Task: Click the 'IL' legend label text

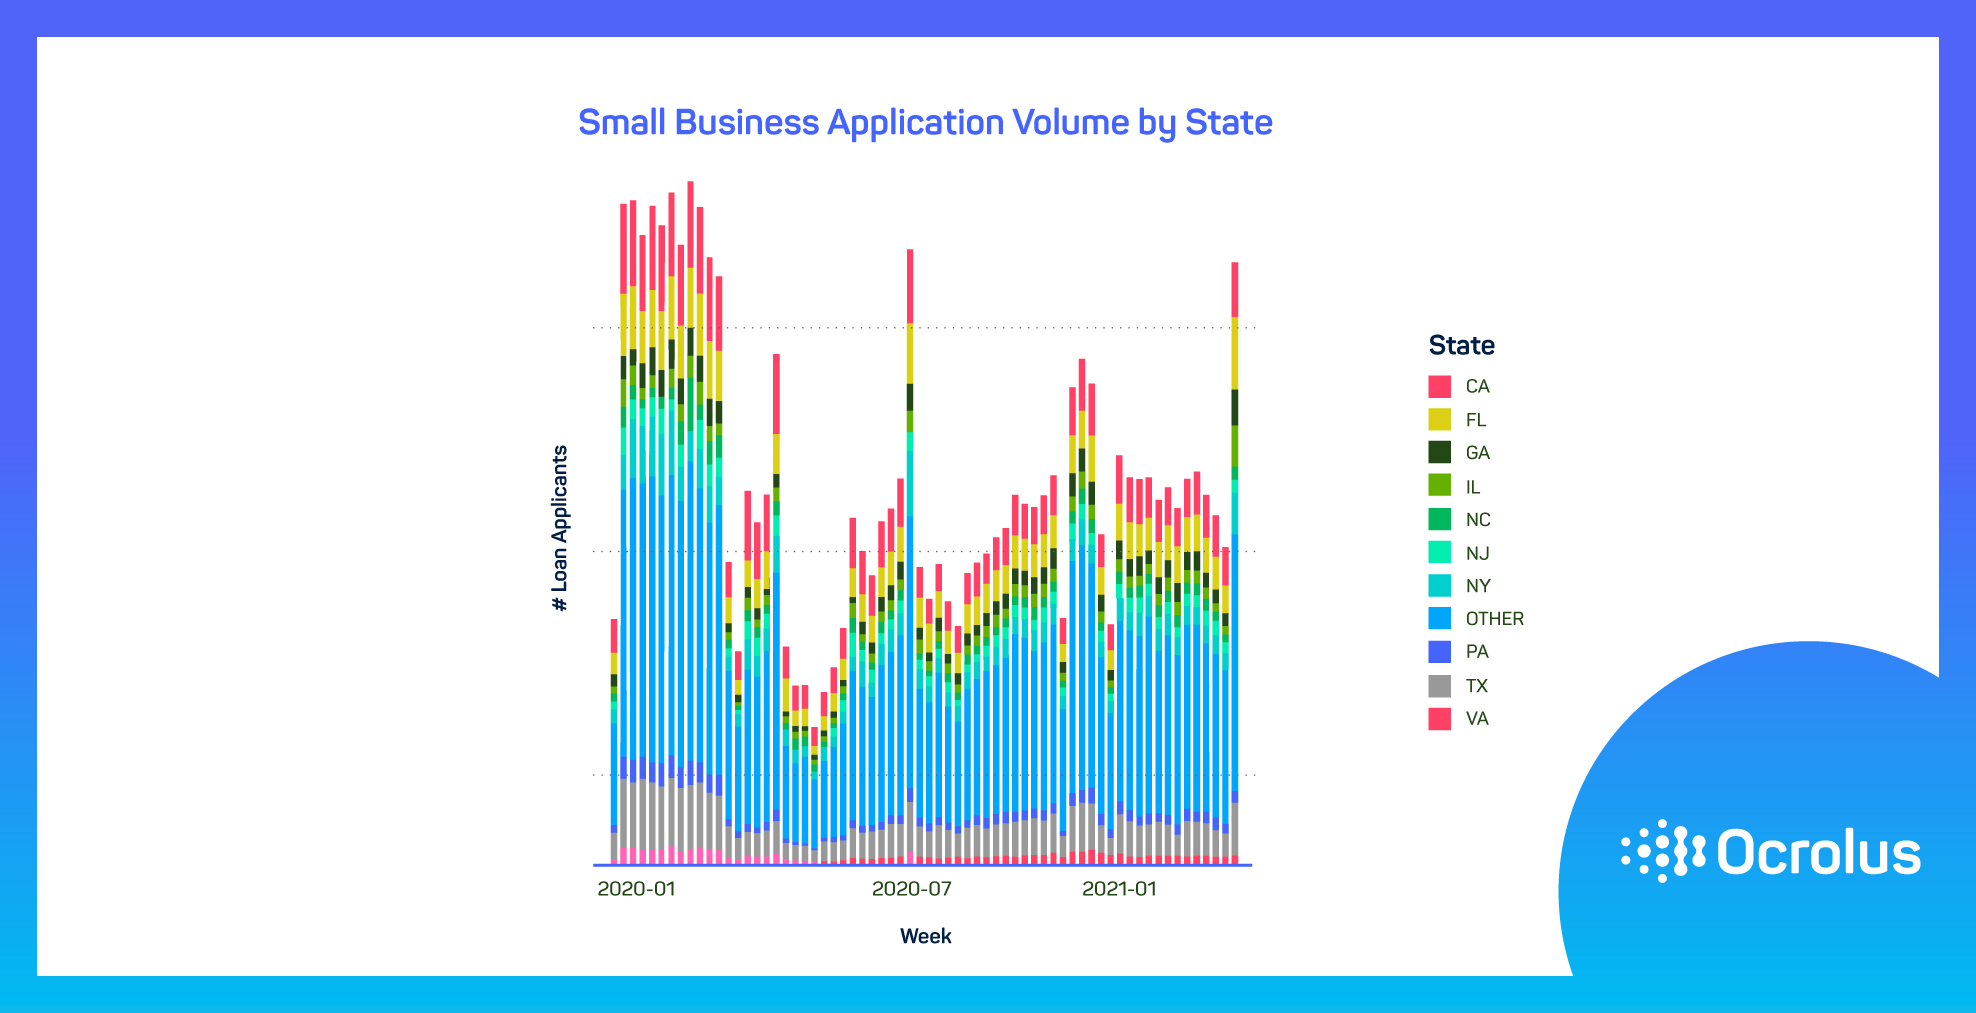Action: (x=1473, y=487)
